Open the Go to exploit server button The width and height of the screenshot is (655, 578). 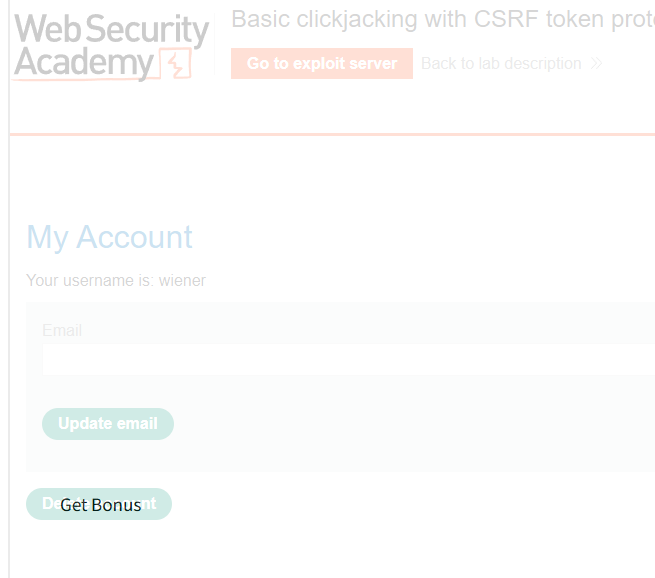(322, 63)
